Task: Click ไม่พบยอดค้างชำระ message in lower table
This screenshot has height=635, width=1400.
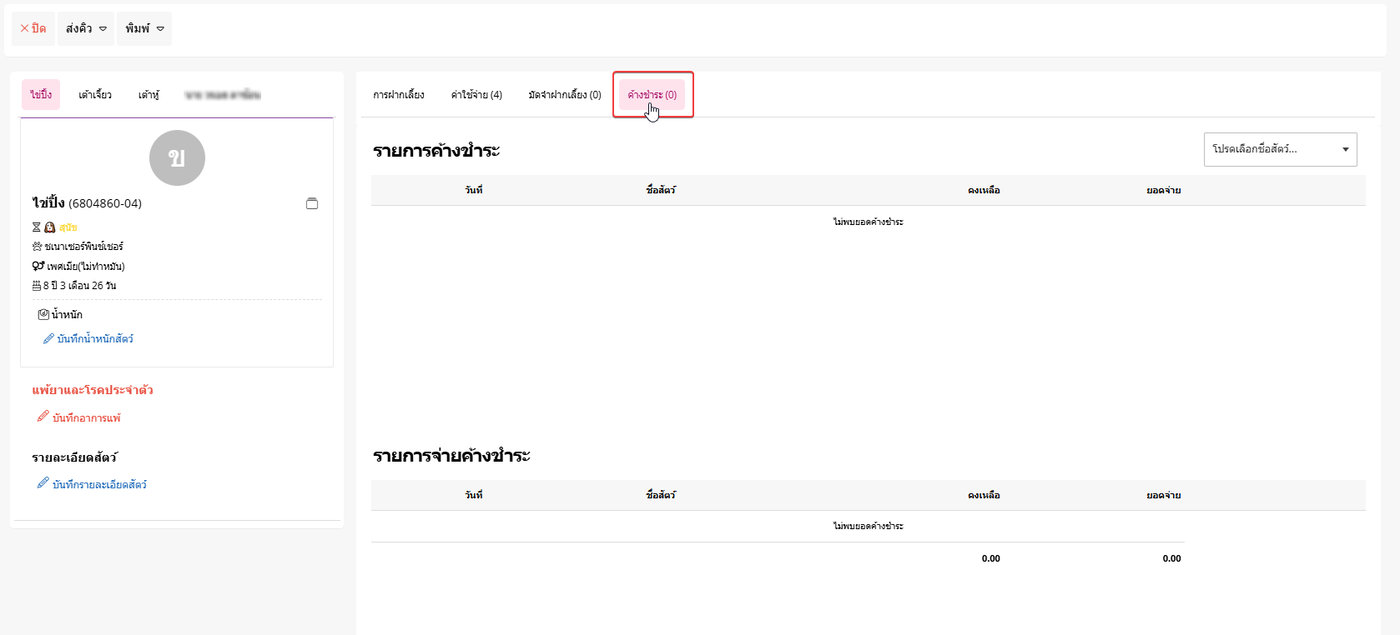Action: click(x=868, y=526)
